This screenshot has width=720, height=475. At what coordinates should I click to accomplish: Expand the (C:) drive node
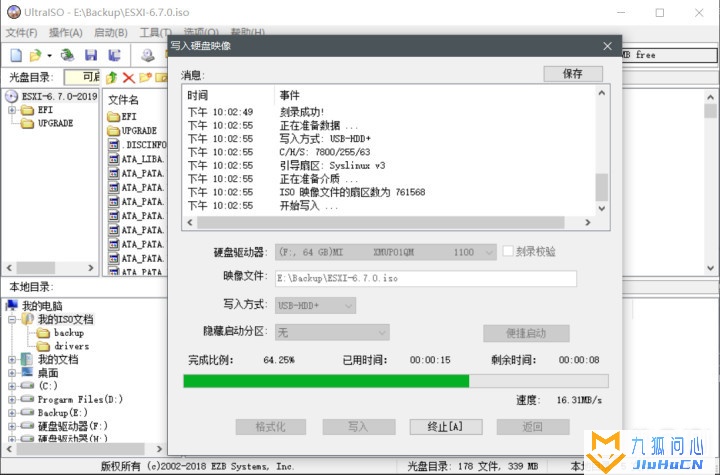(12, 386)
